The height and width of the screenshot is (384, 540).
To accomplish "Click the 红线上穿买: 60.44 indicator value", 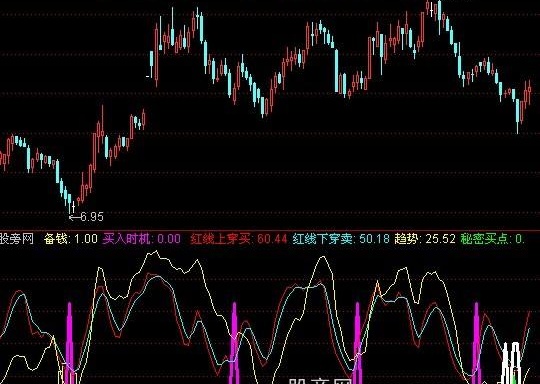I will click(238, 239).
